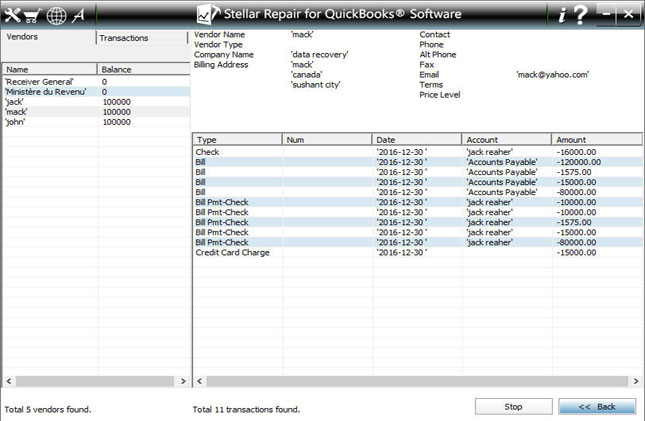Open the question mark help icon

(580, 15)
